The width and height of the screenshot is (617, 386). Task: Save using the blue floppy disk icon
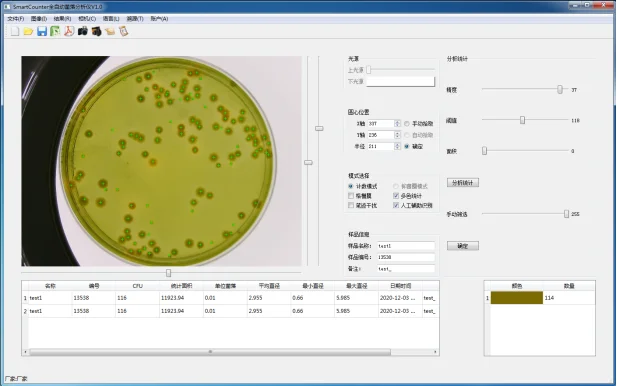tap(42, 31)
